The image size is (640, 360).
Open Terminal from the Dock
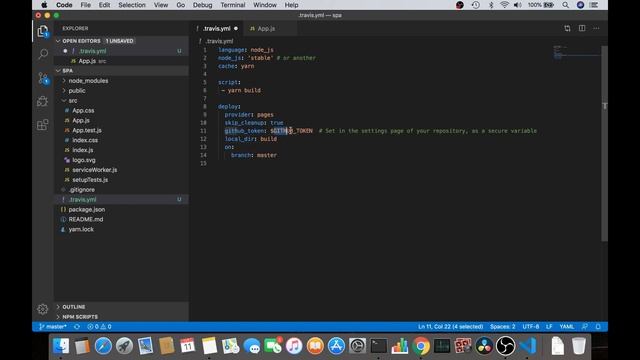pos(378,346)
